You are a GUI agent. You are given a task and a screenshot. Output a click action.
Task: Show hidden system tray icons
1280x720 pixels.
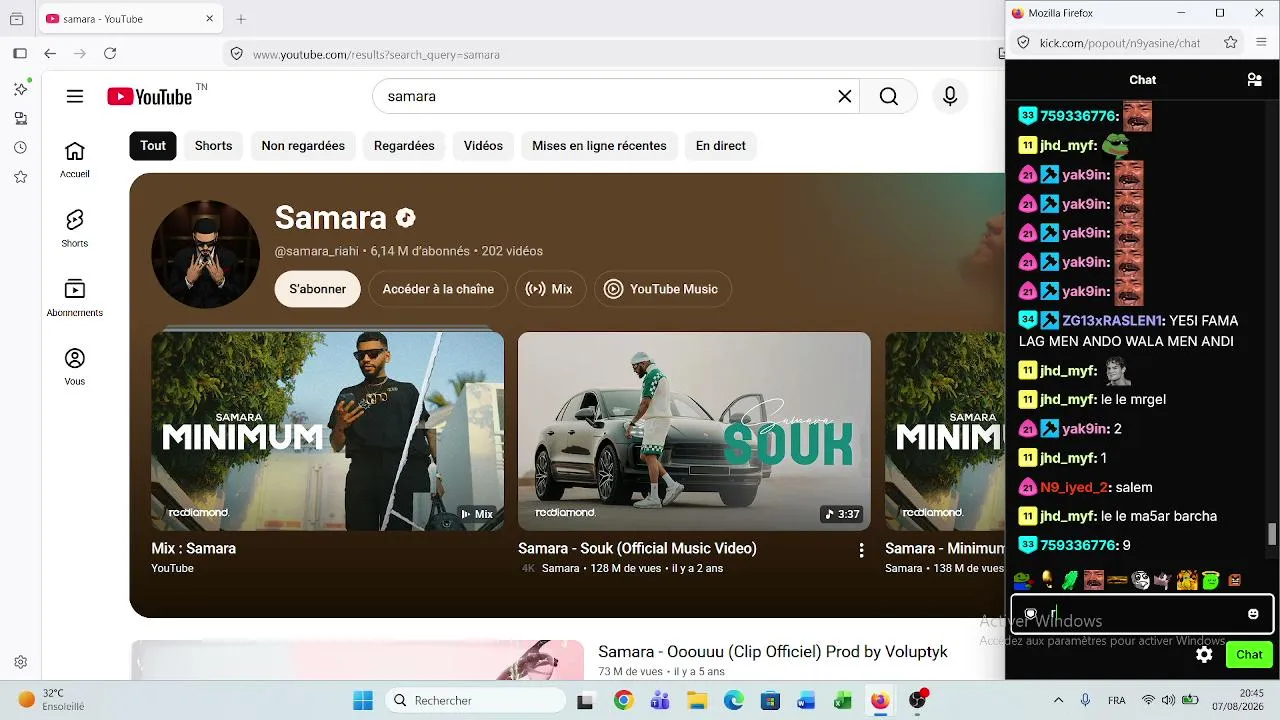click(1058, 700)
